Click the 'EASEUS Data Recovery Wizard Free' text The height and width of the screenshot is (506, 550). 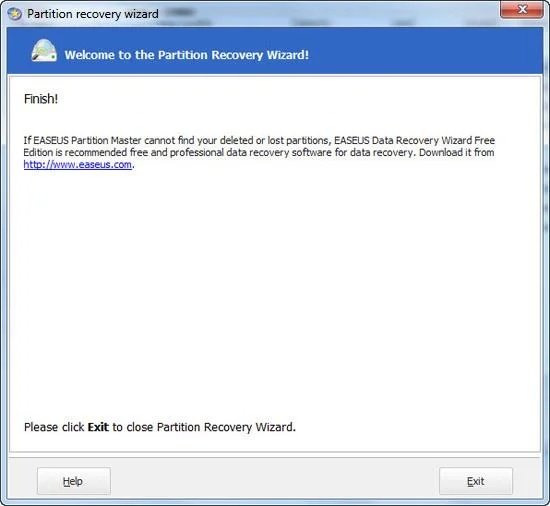click(x=414, y=140)
